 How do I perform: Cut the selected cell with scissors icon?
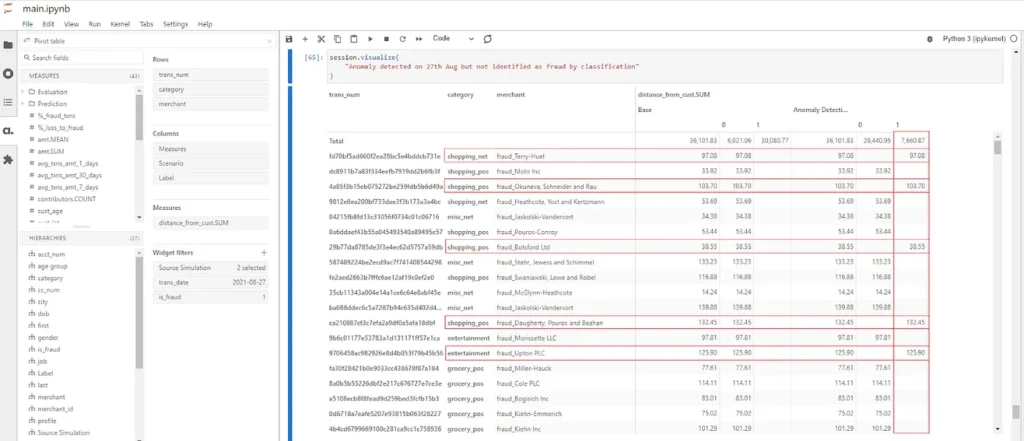tap(321, 39)
